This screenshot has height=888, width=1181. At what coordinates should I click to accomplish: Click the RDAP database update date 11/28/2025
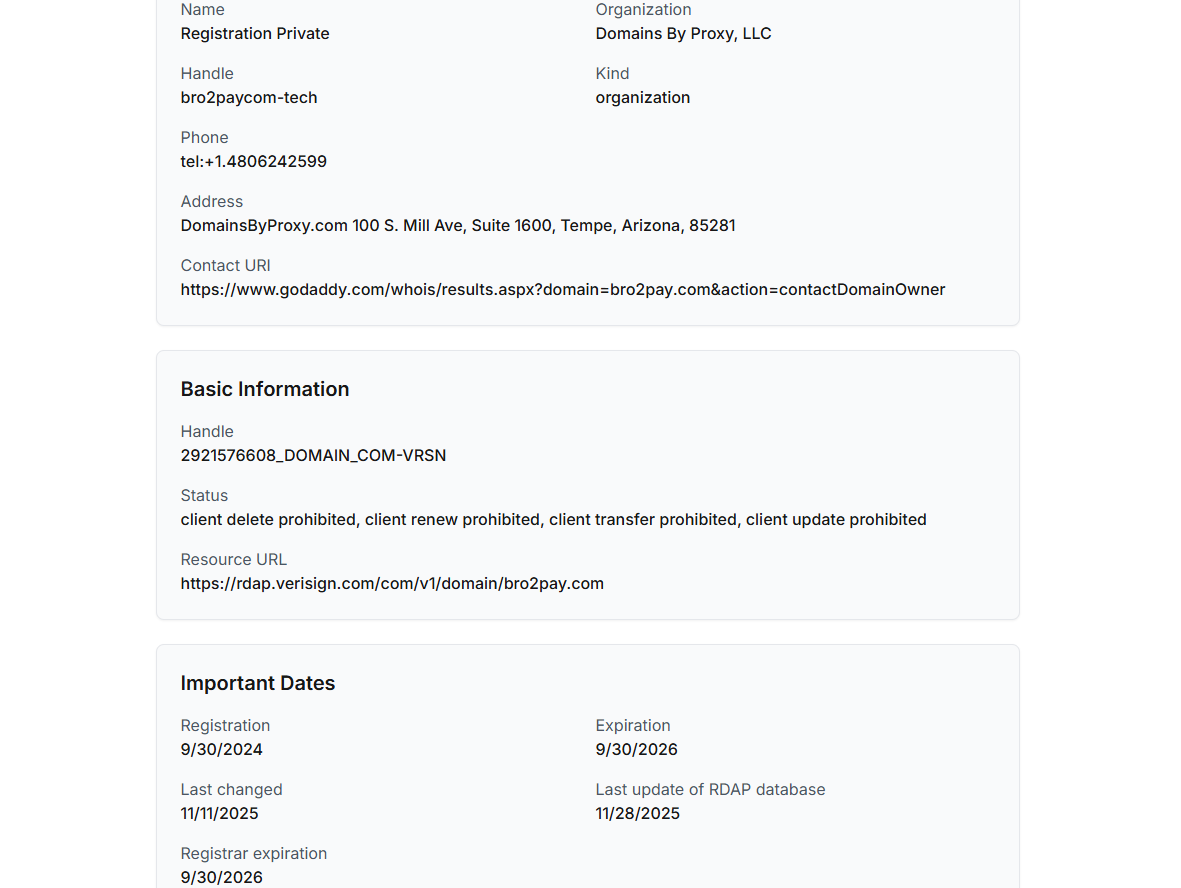click(637, 814)
